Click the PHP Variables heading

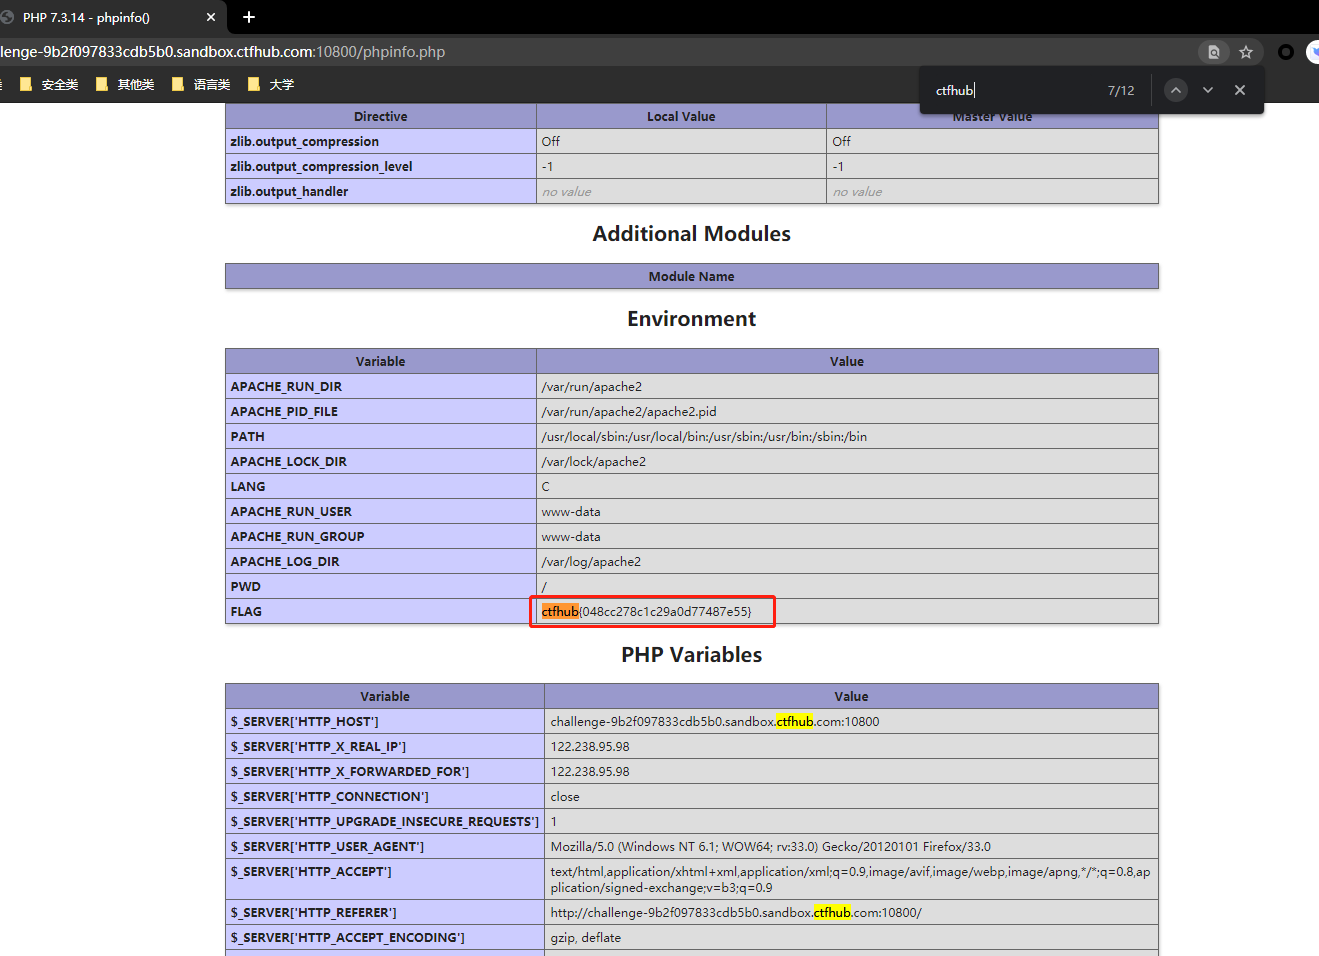tap(692, 655)
